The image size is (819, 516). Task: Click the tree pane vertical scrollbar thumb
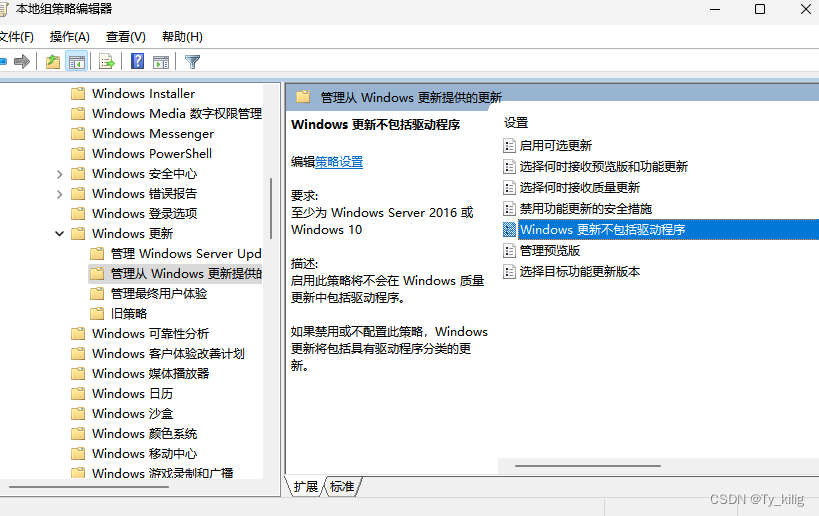click(x=271, y=208)
